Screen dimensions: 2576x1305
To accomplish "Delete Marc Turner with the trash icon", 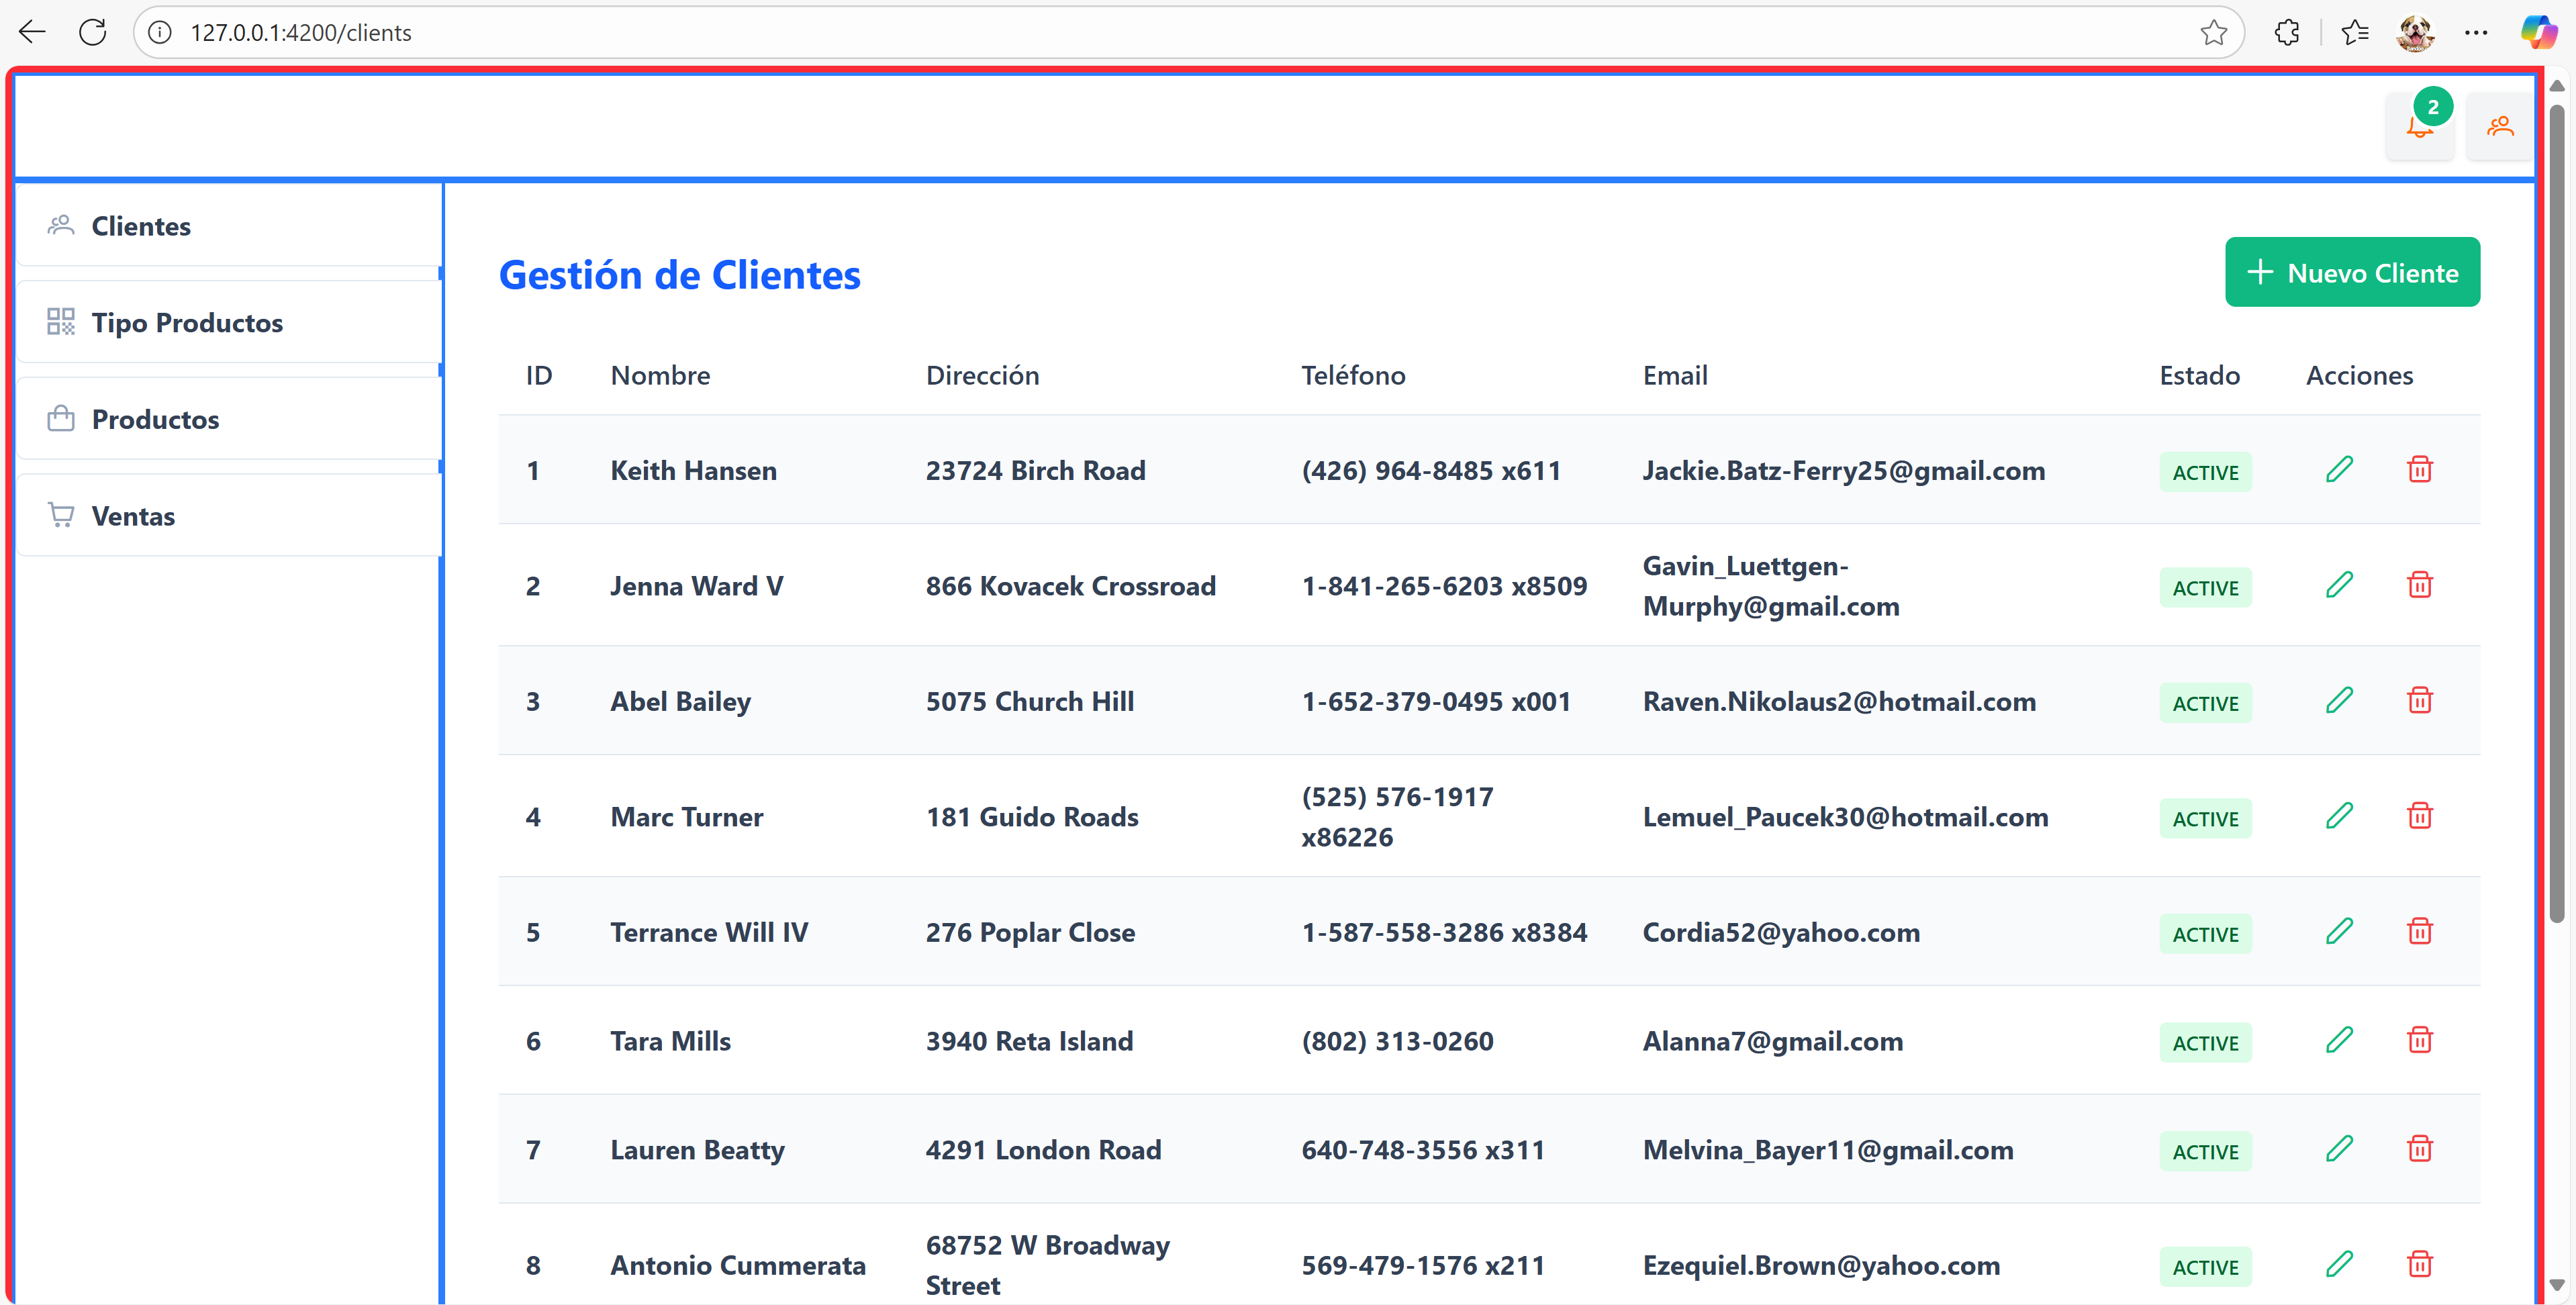I will pos(2419,816).
